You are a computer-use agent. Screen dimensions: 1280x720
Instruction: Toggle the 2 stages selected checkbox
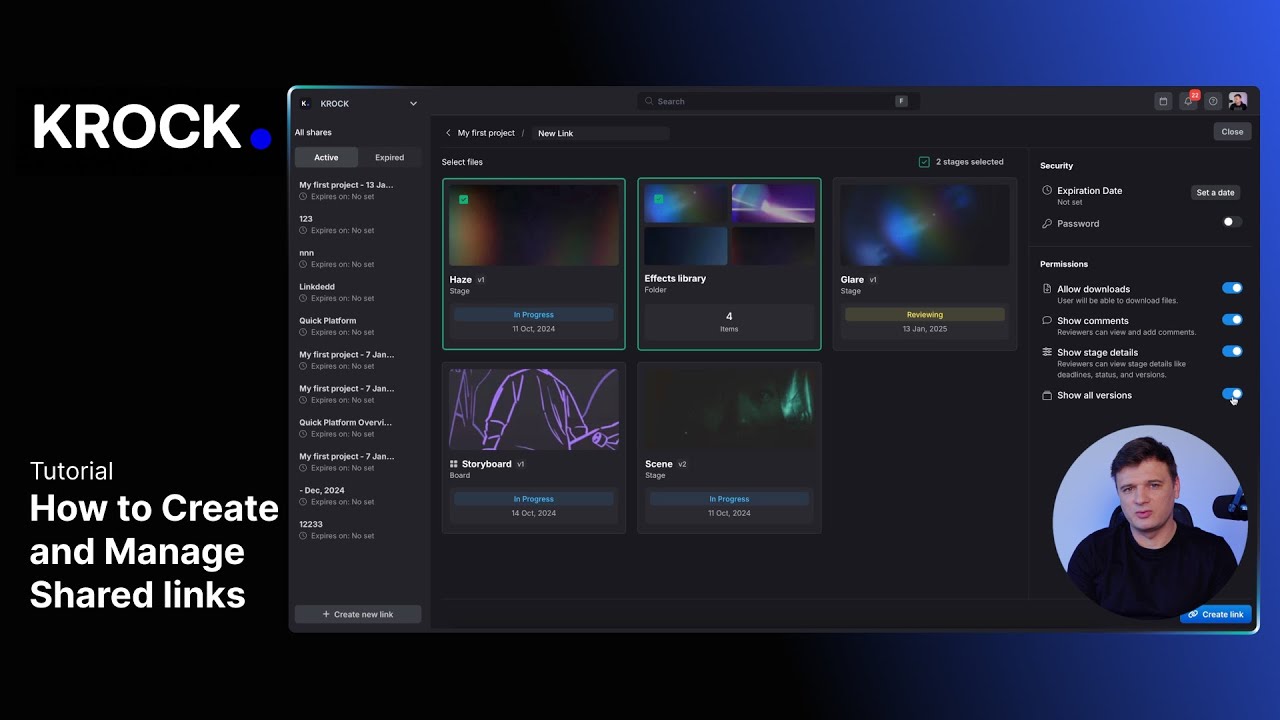(x=924, y=162)
